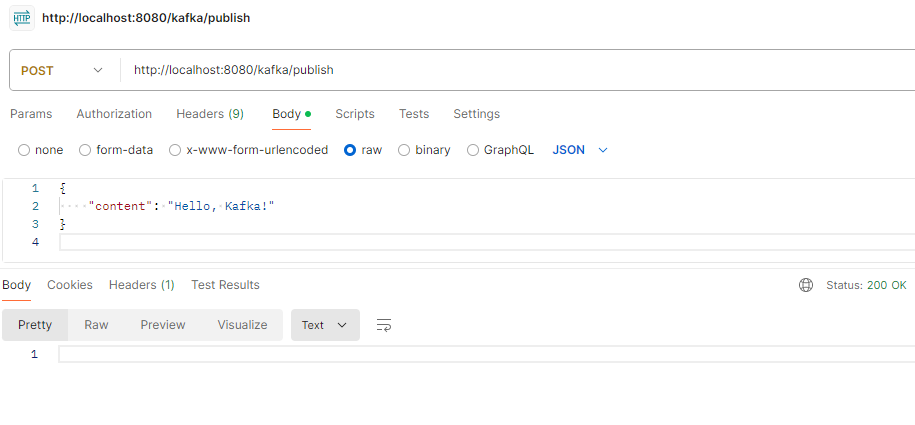This screenshot has height=425, width=915.
Task: Click the HTTP request icon in title
Action: (x=22, y=18)
